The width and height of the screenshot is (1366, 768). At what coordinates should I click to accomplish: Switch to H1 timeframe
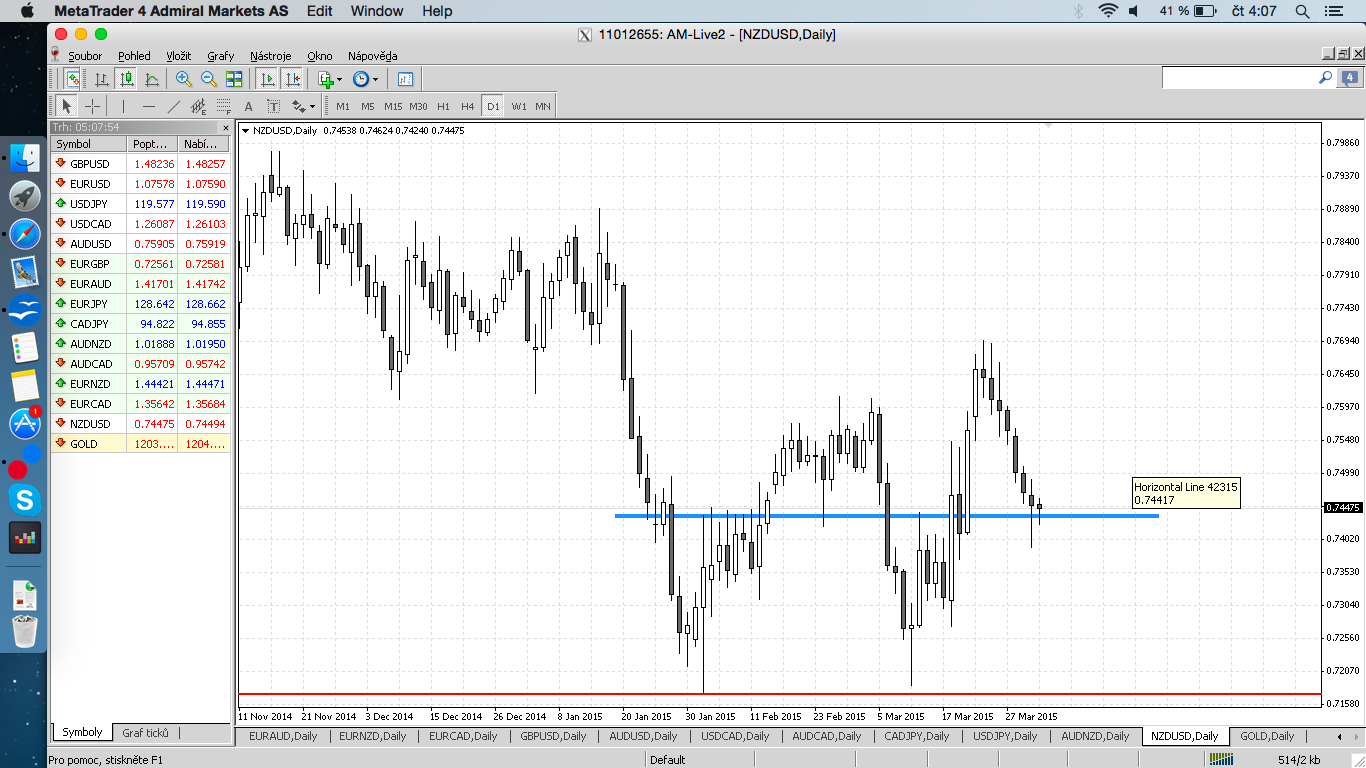[x=443, y=106]
